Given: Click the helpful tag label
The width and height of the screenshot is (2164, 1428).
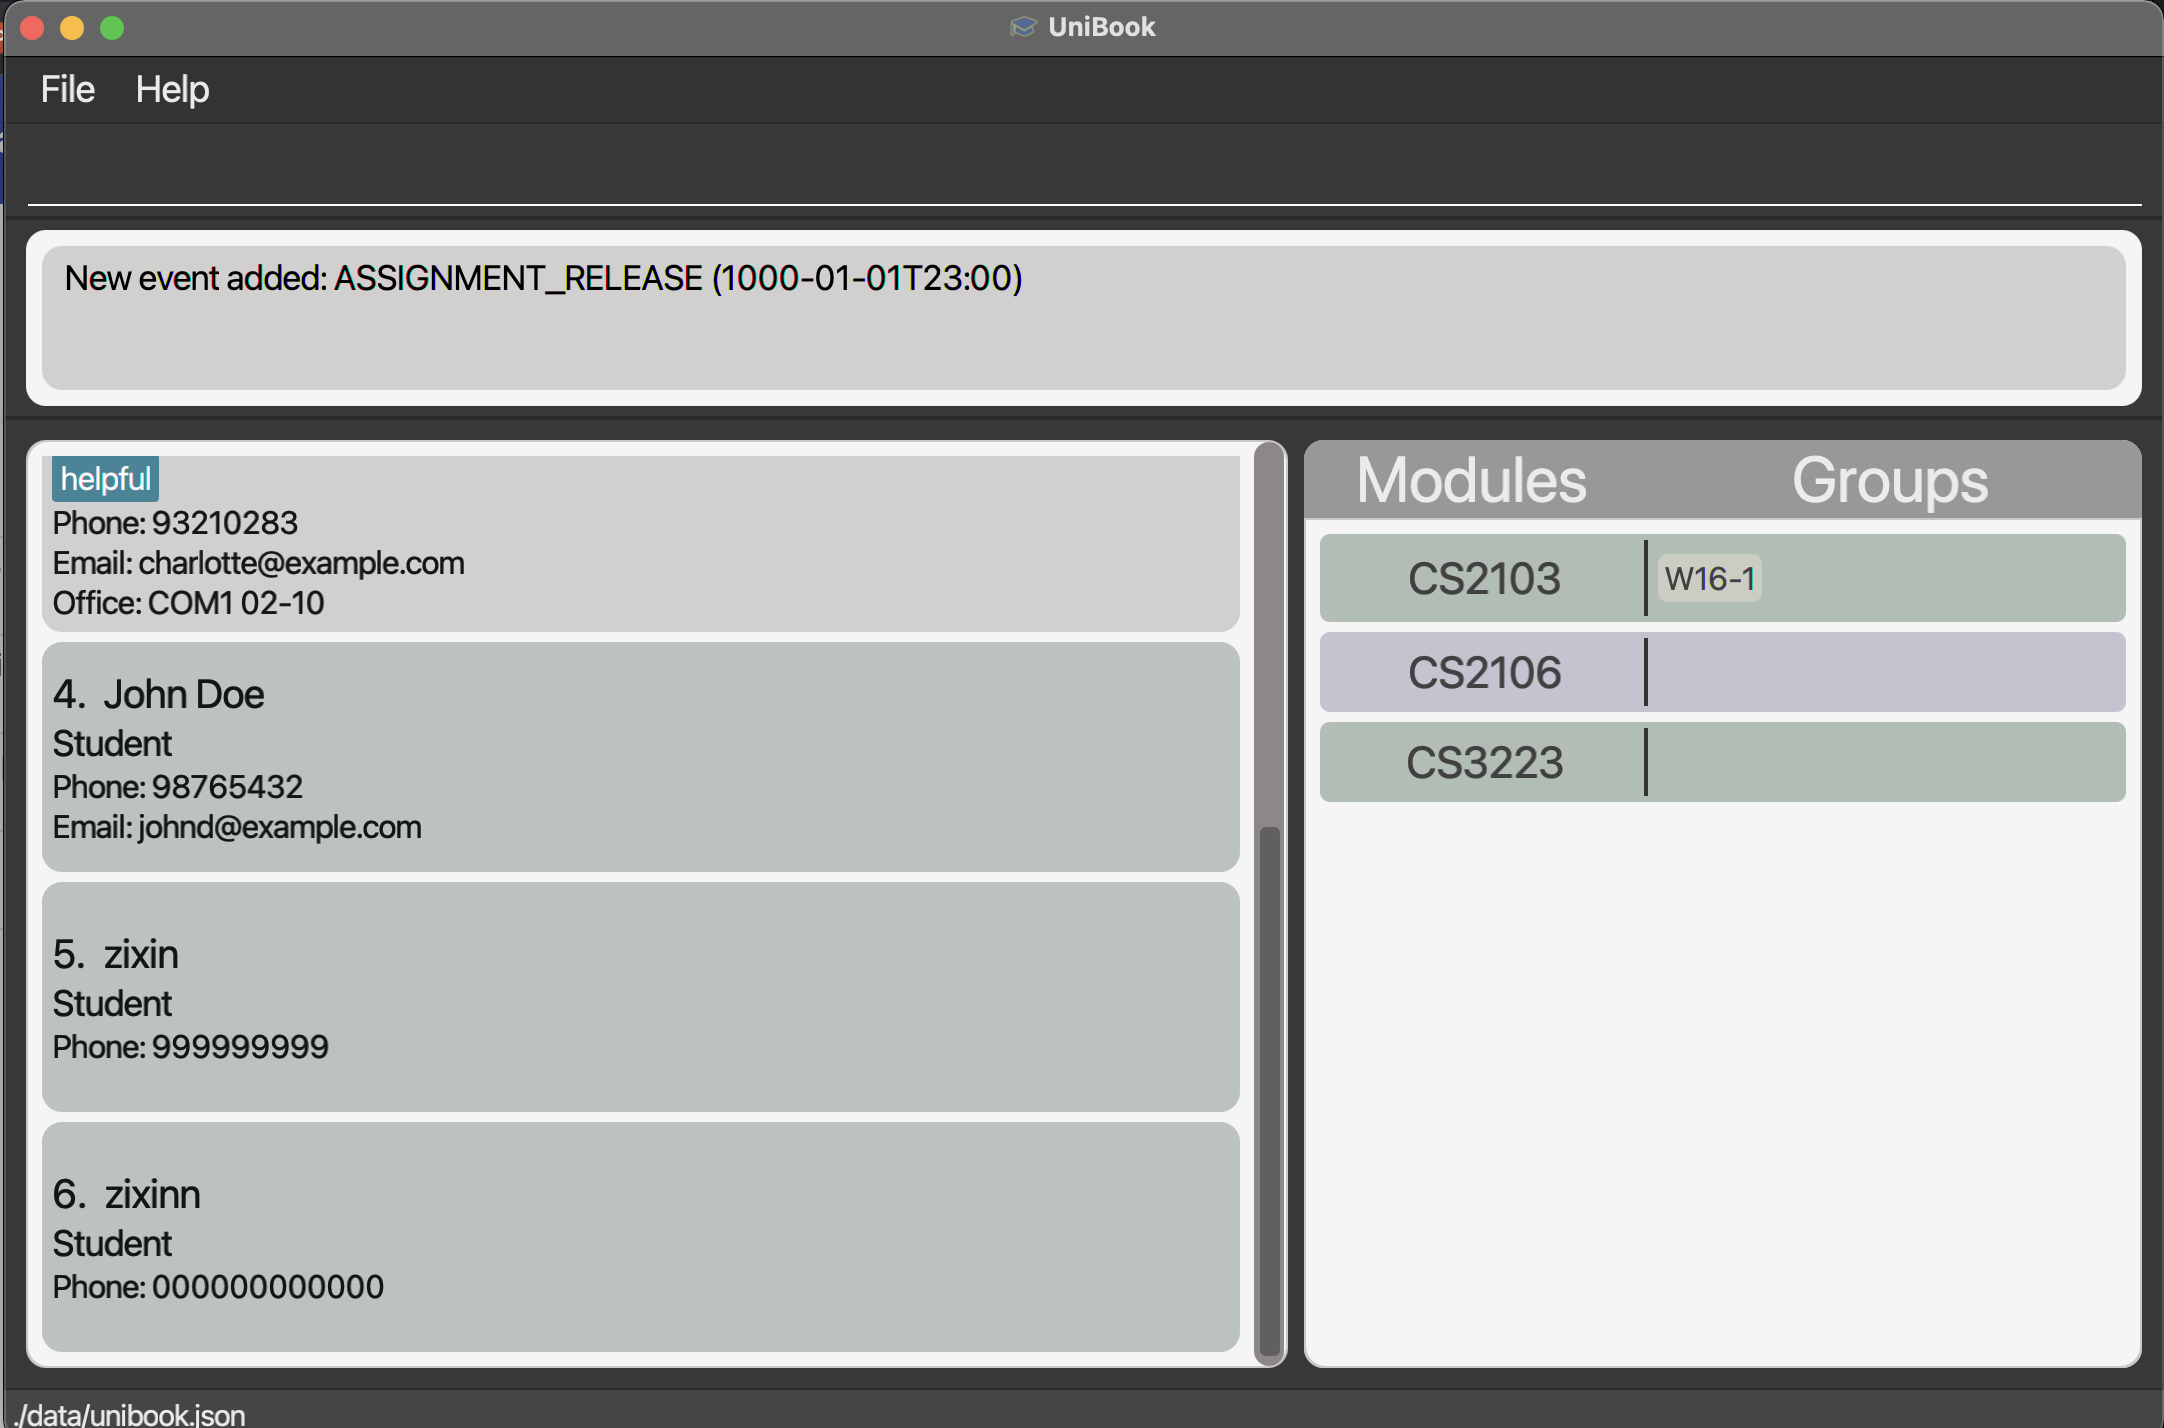Looking at the screenshot, I should (x=105, y=479).
